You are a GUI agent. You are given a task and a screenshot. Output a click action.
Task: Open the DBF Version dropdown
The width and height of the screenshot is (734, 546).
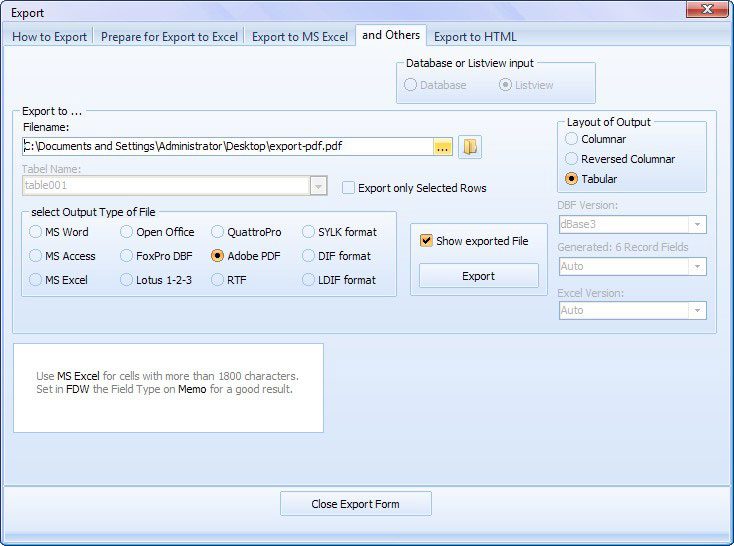tap(697, 224)
